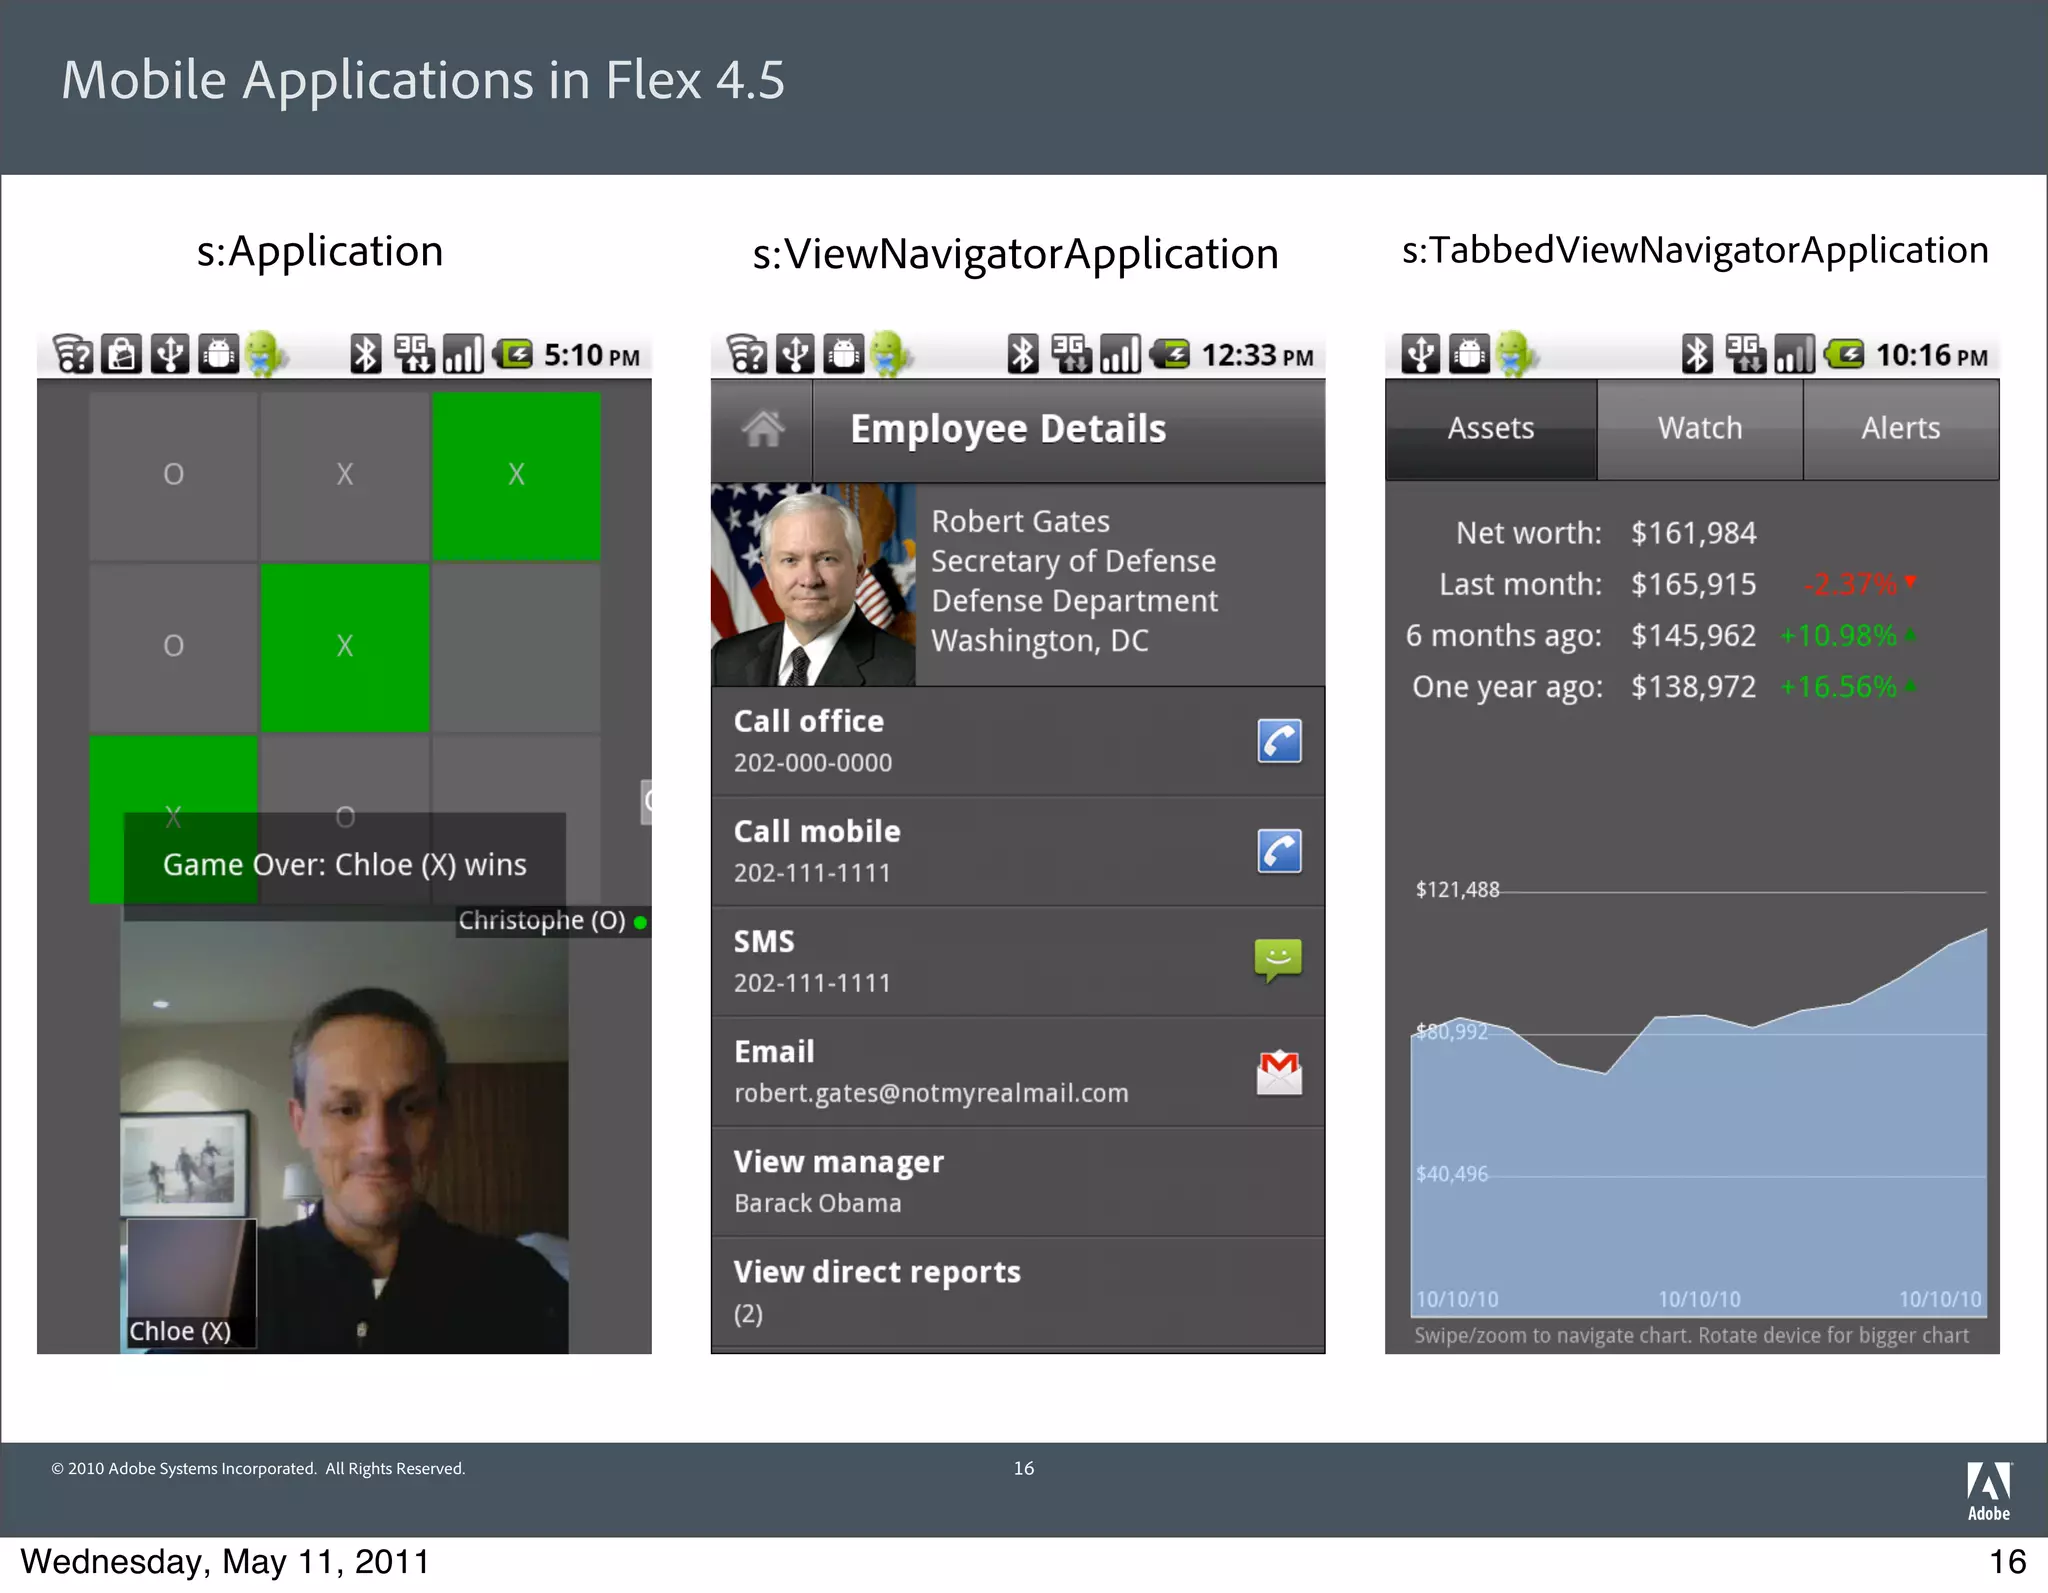2048x1593 pixels.
Task: Tap the Game Over: Chloe (X) wins message
Action: pos(345,865)
